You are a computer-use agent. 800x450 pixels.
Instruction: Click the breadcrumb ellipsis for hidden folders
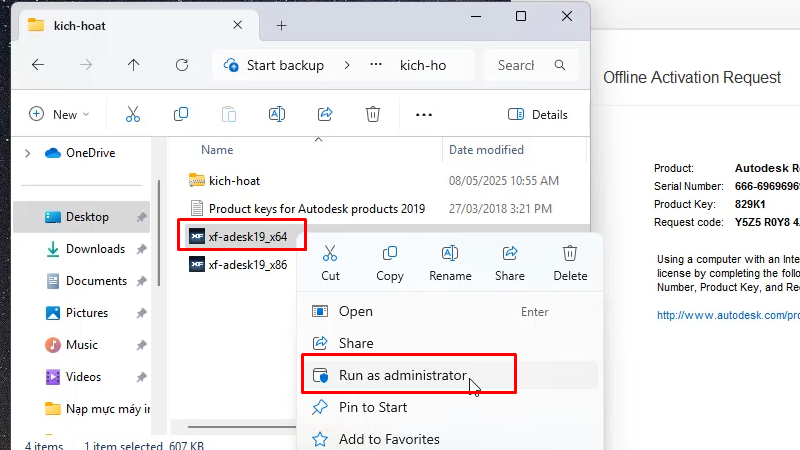(376, 65)
